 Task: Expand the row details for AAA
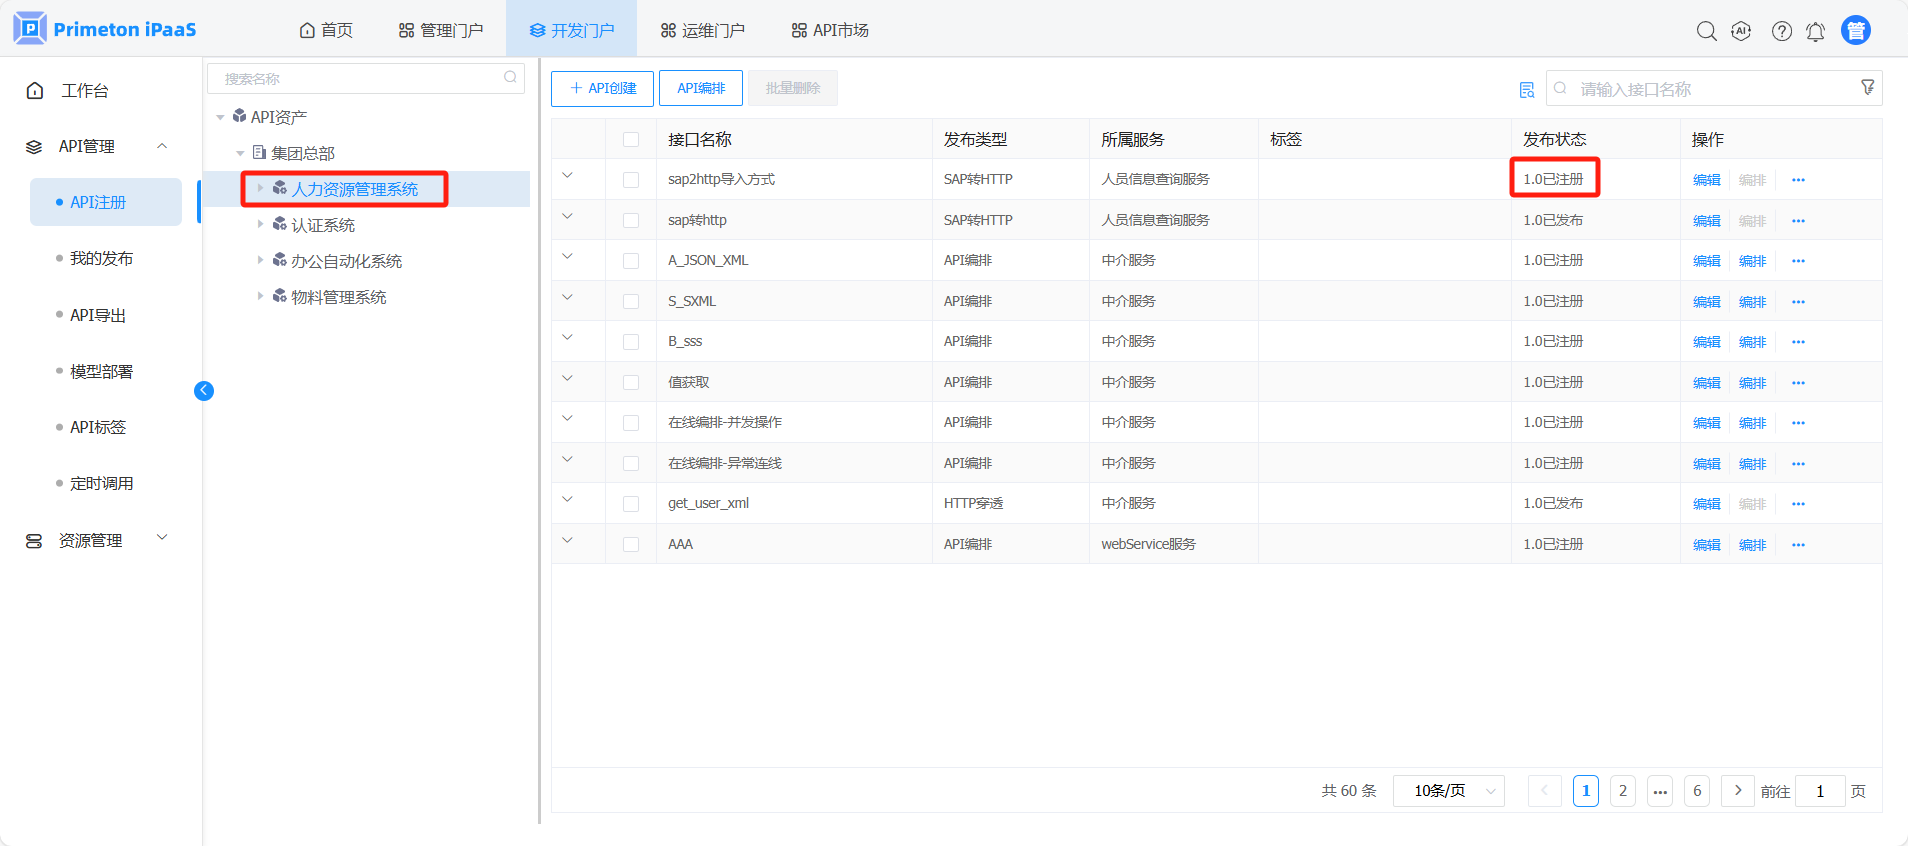567,541
